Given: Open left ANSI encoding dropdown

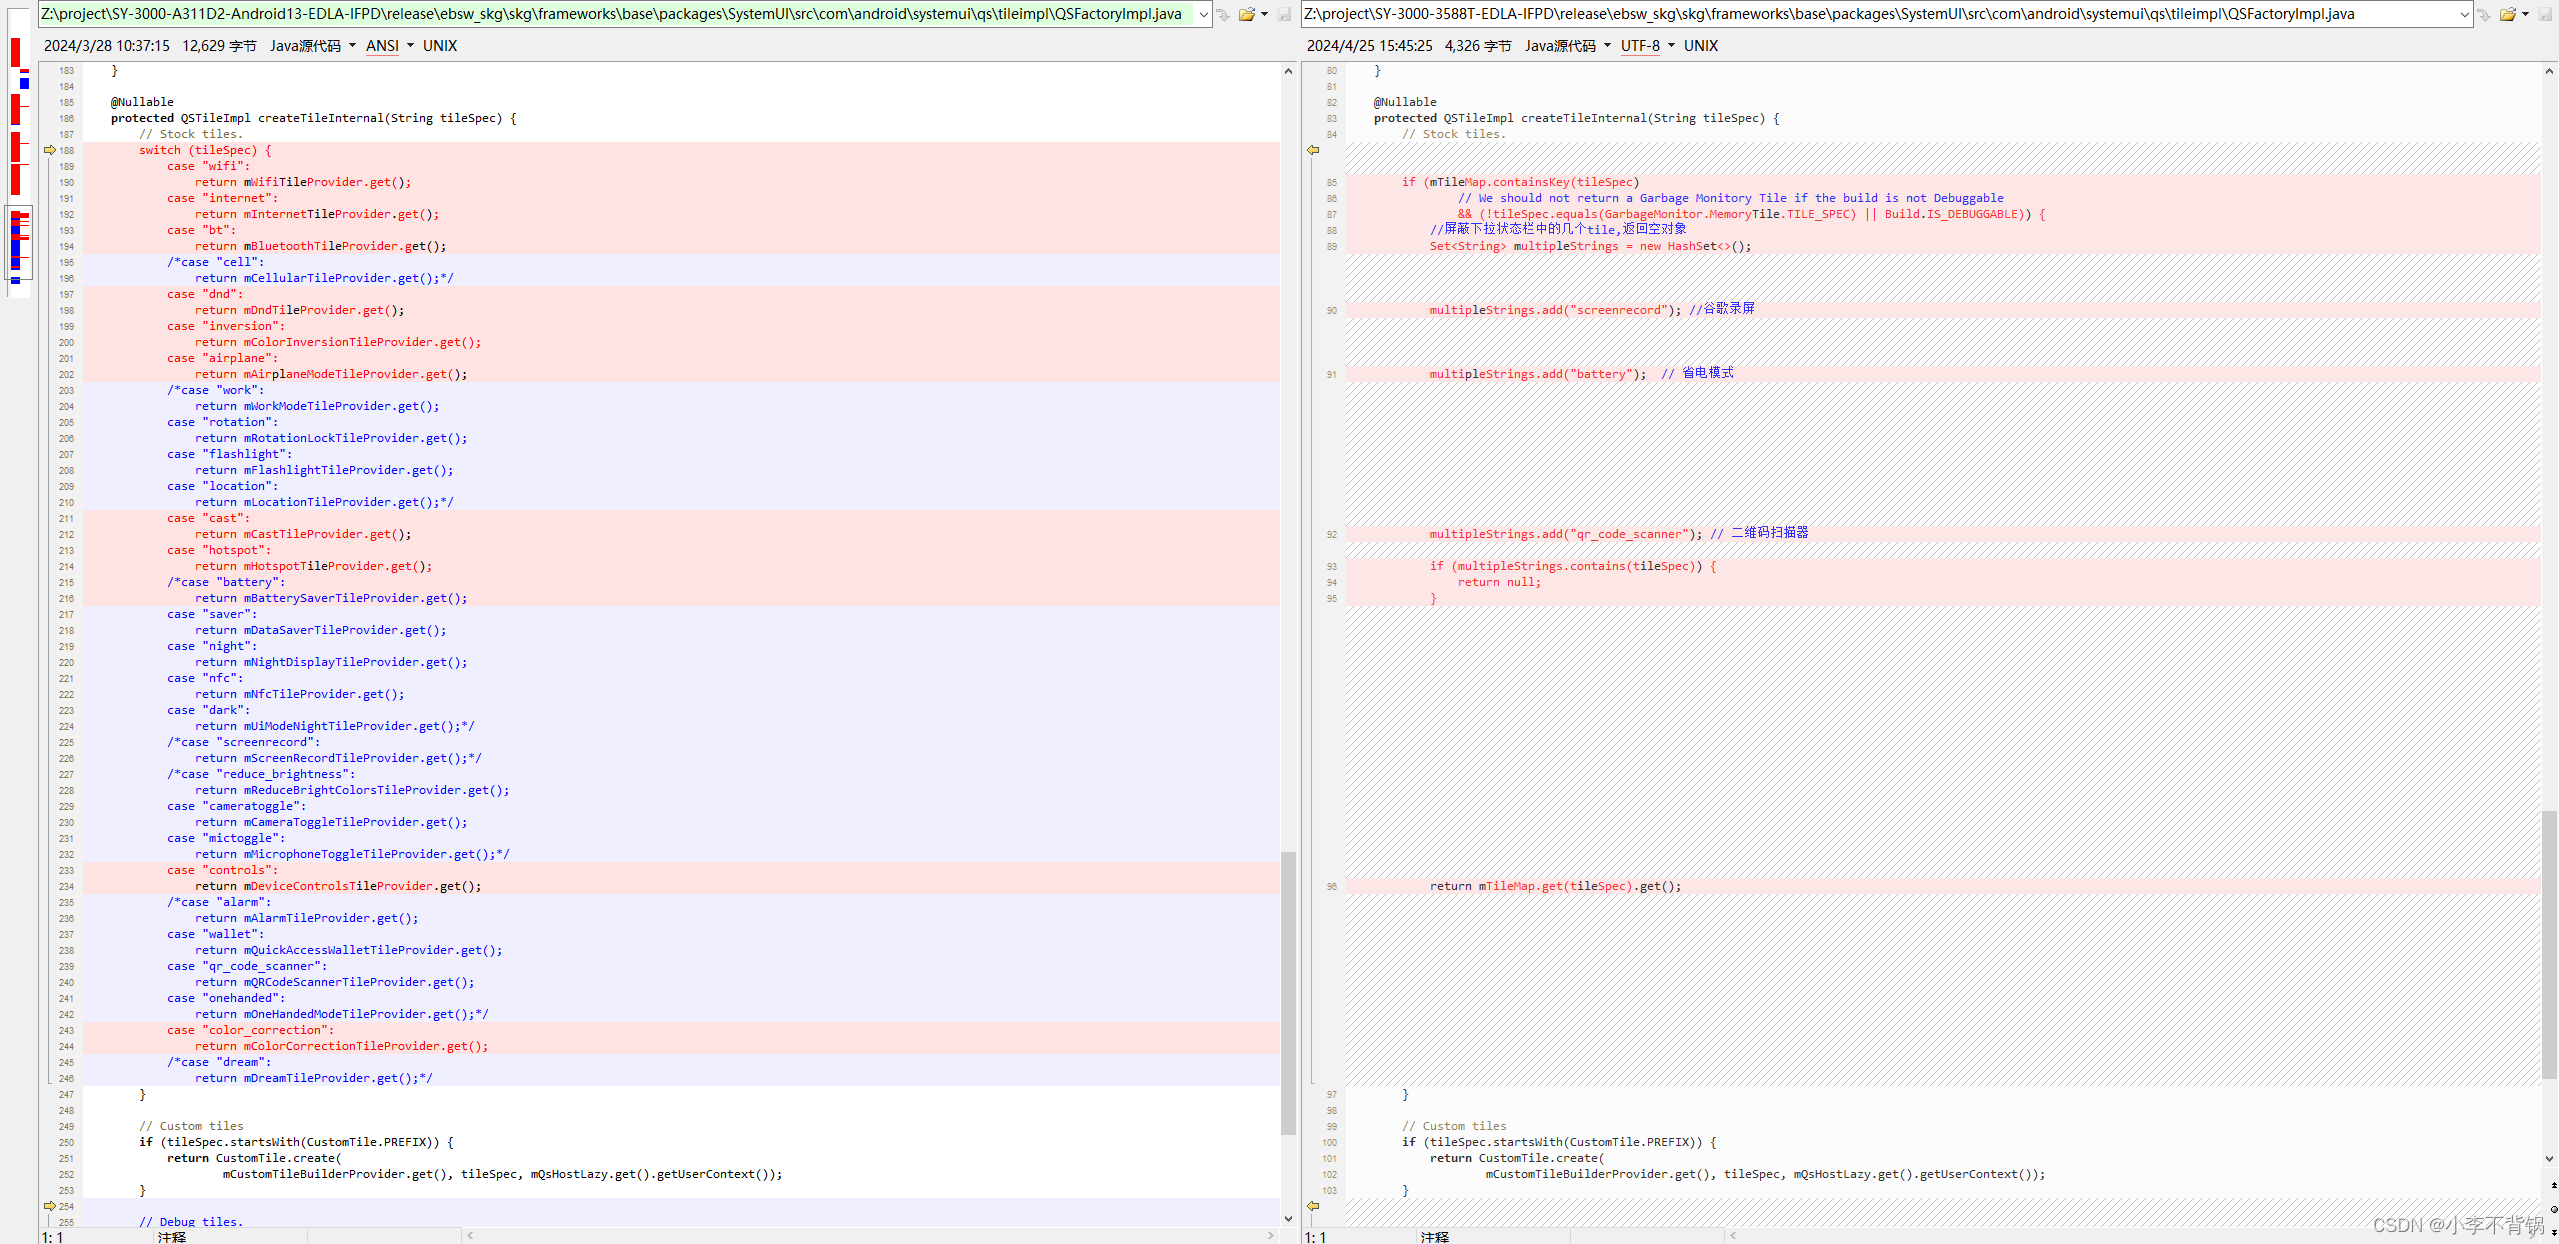Looking at the screenshot, I should tap(389, 46).
